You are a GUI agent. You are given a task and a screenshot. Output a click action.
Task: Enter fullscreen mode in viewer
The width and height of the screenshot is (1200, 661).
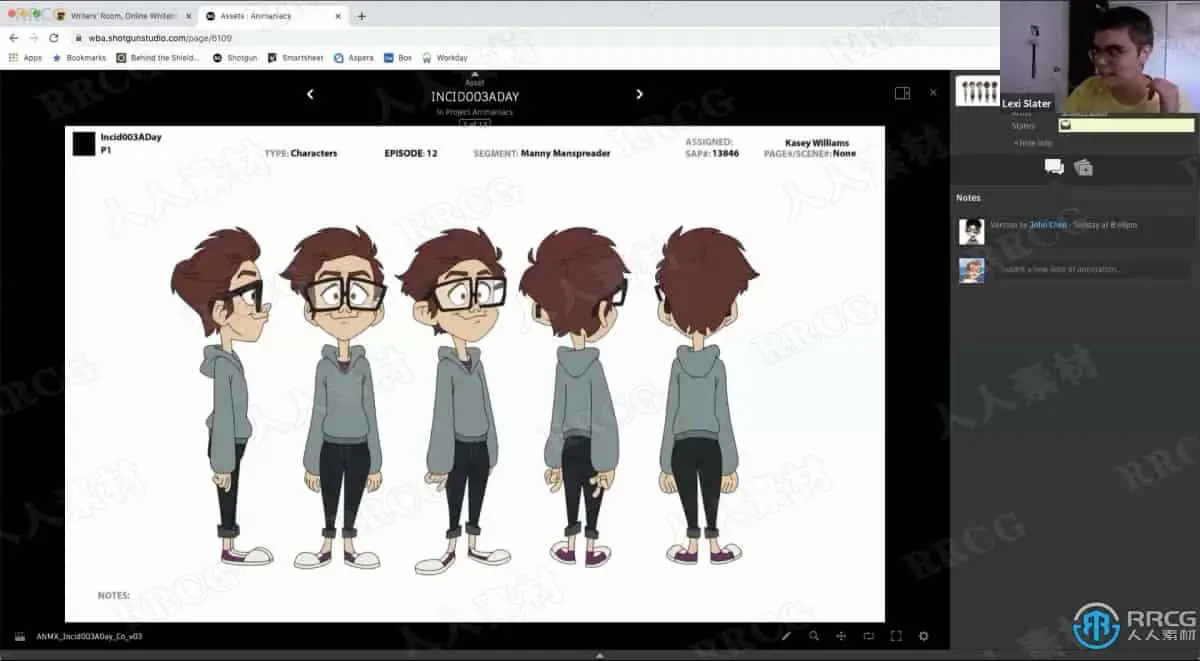pyautogui.click(x=896, y=636)
